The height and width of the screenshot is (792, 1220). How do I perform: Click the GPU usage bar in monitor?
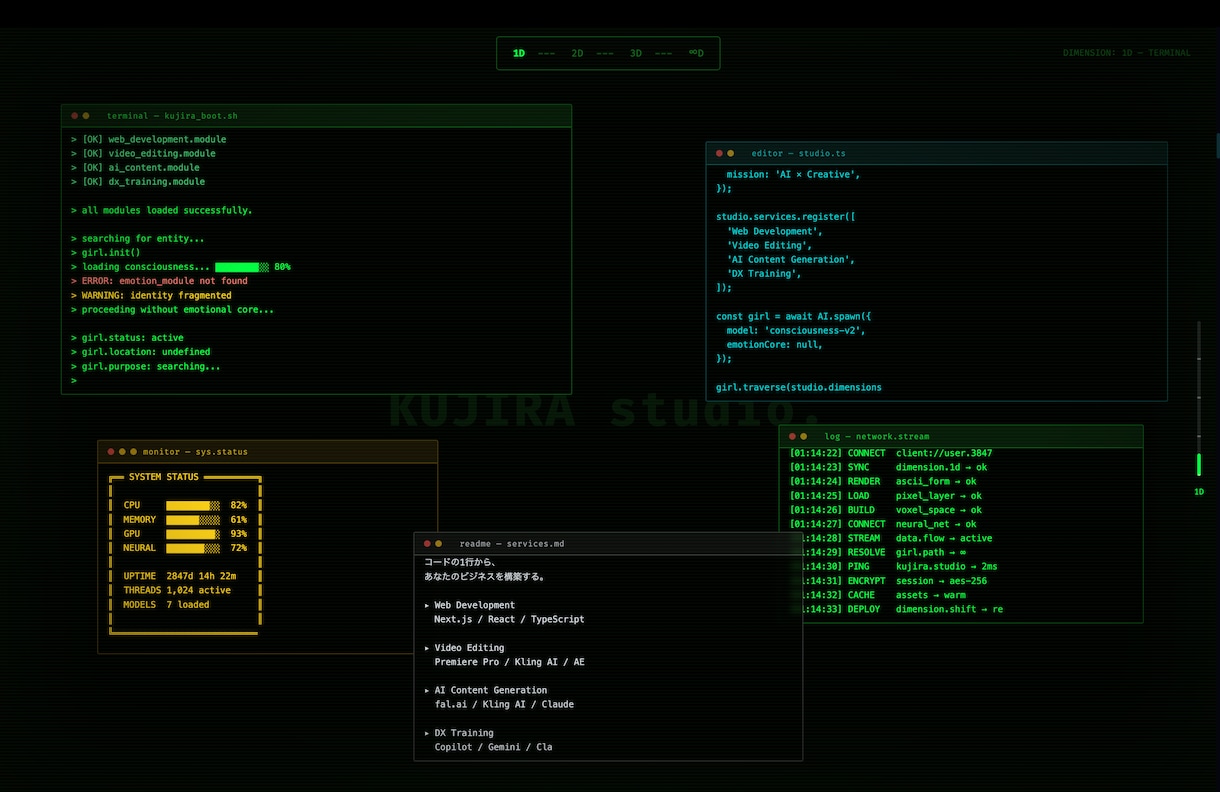click(x=193, y=534)
